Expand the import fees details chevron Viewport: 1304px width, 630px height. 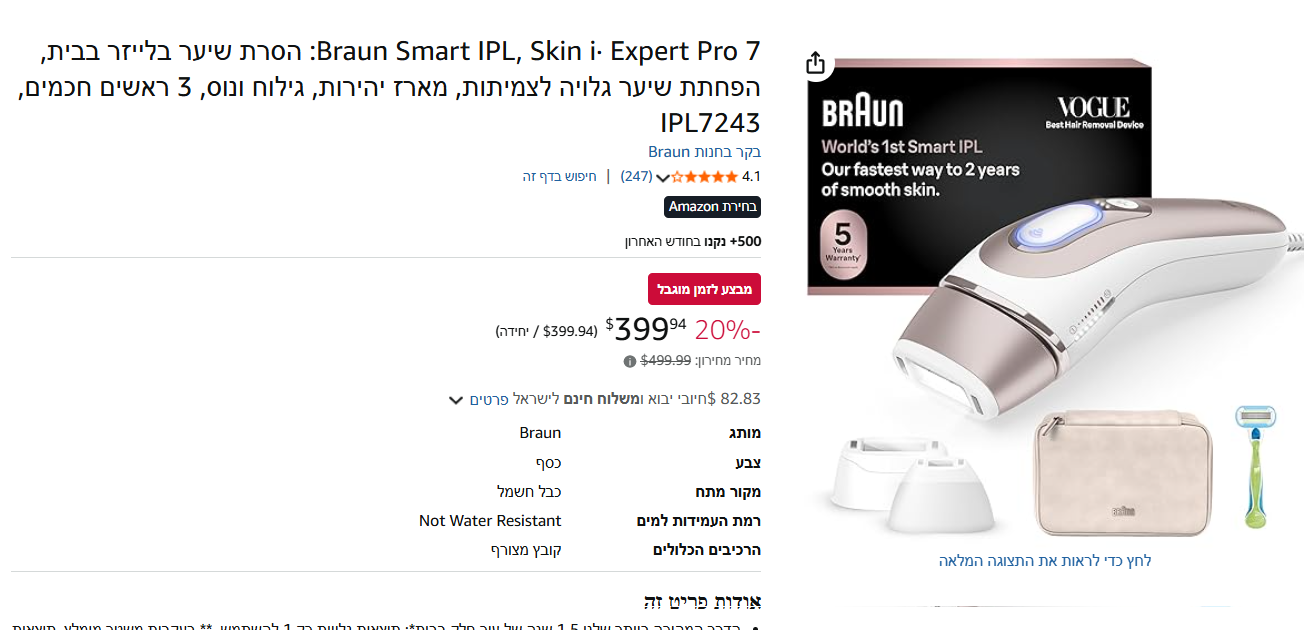coord(456,400)
